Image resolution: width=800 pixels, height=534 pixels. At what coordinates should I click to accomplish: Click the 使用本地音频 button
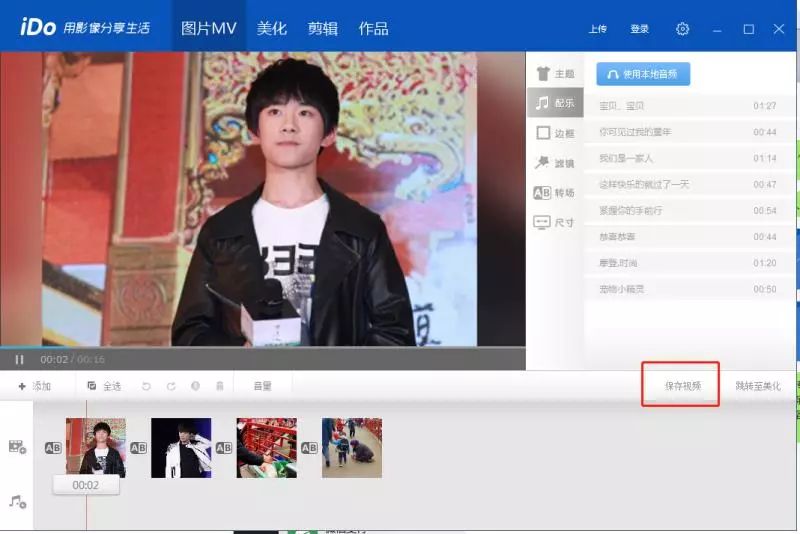643,74
